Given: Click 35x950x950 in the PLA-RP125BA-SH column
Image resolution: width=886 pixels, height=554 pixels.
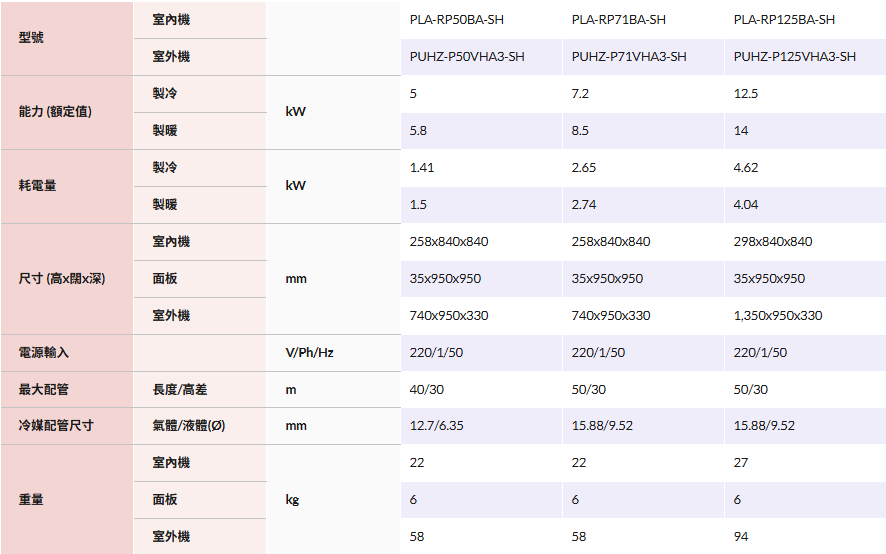Looking at the screenshot, I should tap(769, 279).
